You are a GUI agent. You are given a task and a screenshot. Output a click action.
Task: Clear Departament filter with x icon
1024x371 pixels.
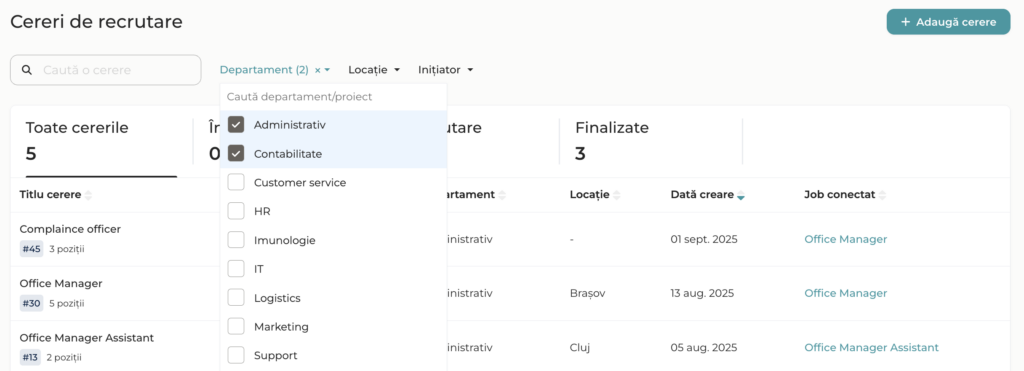[317, 70]
